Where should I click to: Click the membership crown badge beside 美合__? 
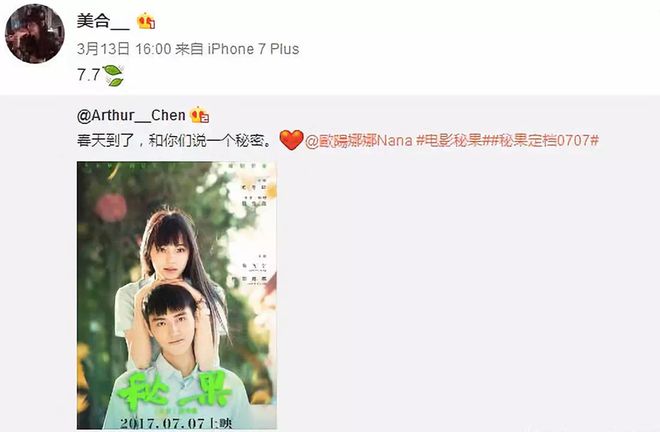tap(146, 21)
